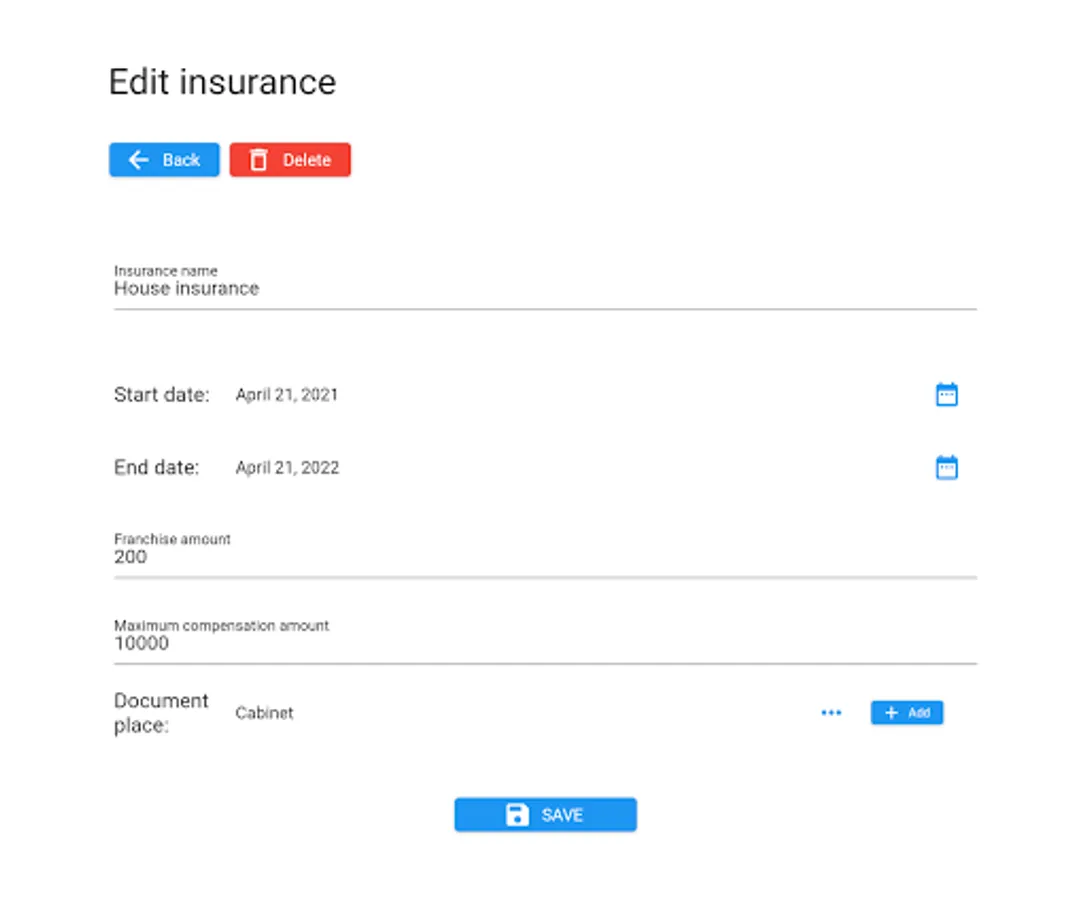Open the End date calendar picker
This screenshot has height=900, width=1087.
pyautogui.click(x=946, y=468)
